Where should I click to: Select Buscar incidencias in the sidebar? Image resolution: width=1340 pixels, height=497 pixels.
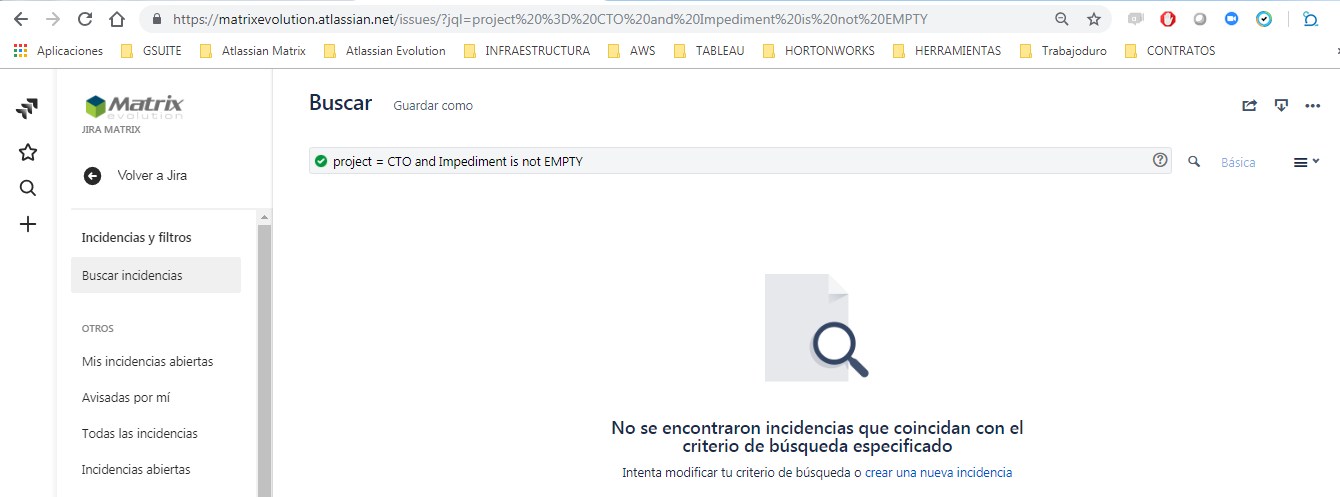[156, 275]
